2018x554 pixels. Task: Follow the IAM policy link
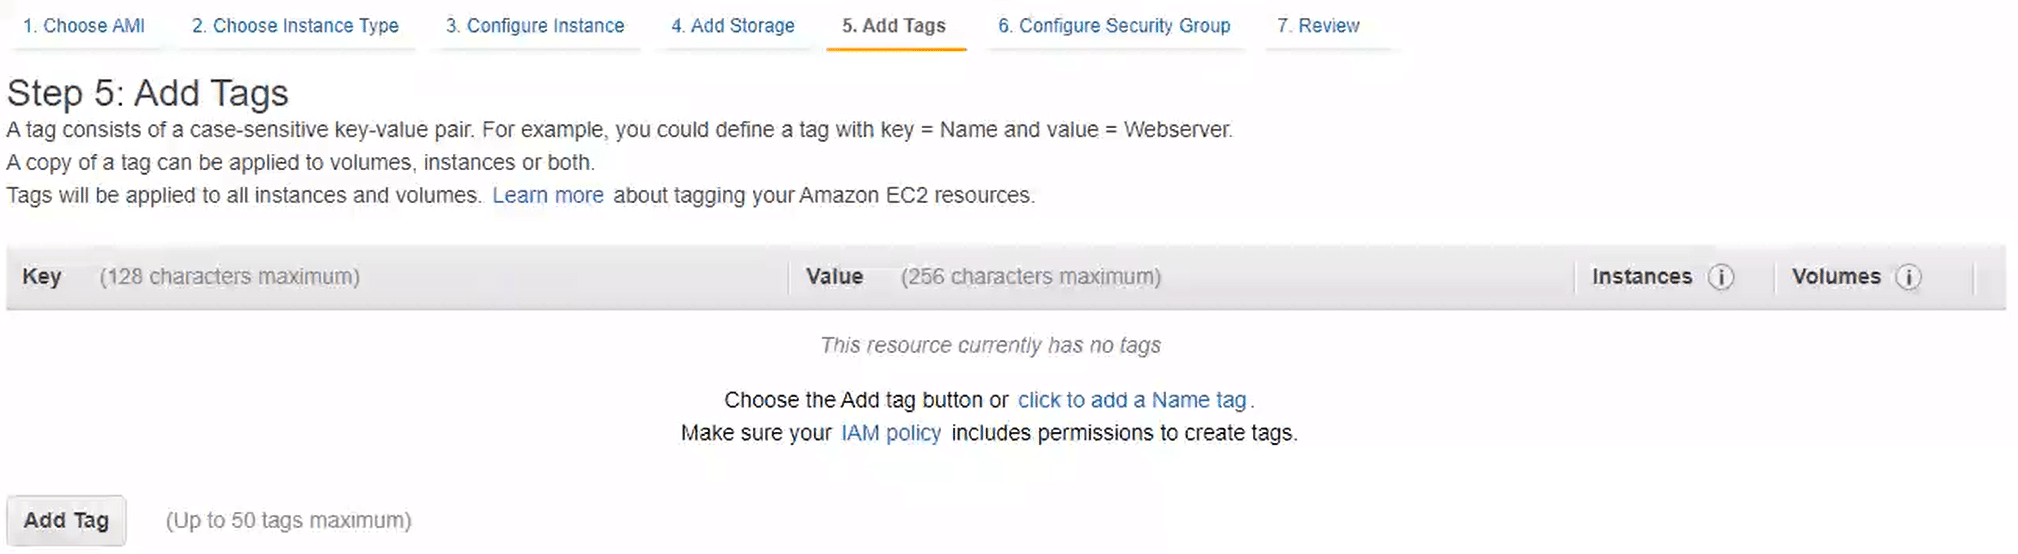[x=891, y=433]
